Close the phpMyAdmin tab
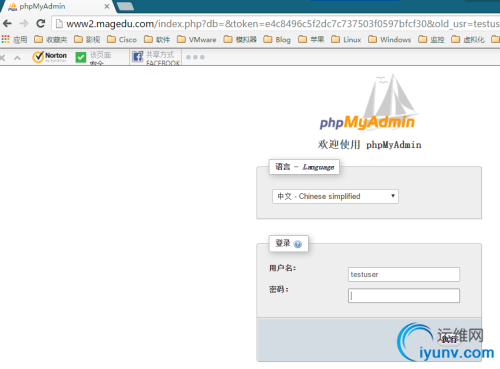The height and width of the screenshot is (369, 500). coord(107,6)
